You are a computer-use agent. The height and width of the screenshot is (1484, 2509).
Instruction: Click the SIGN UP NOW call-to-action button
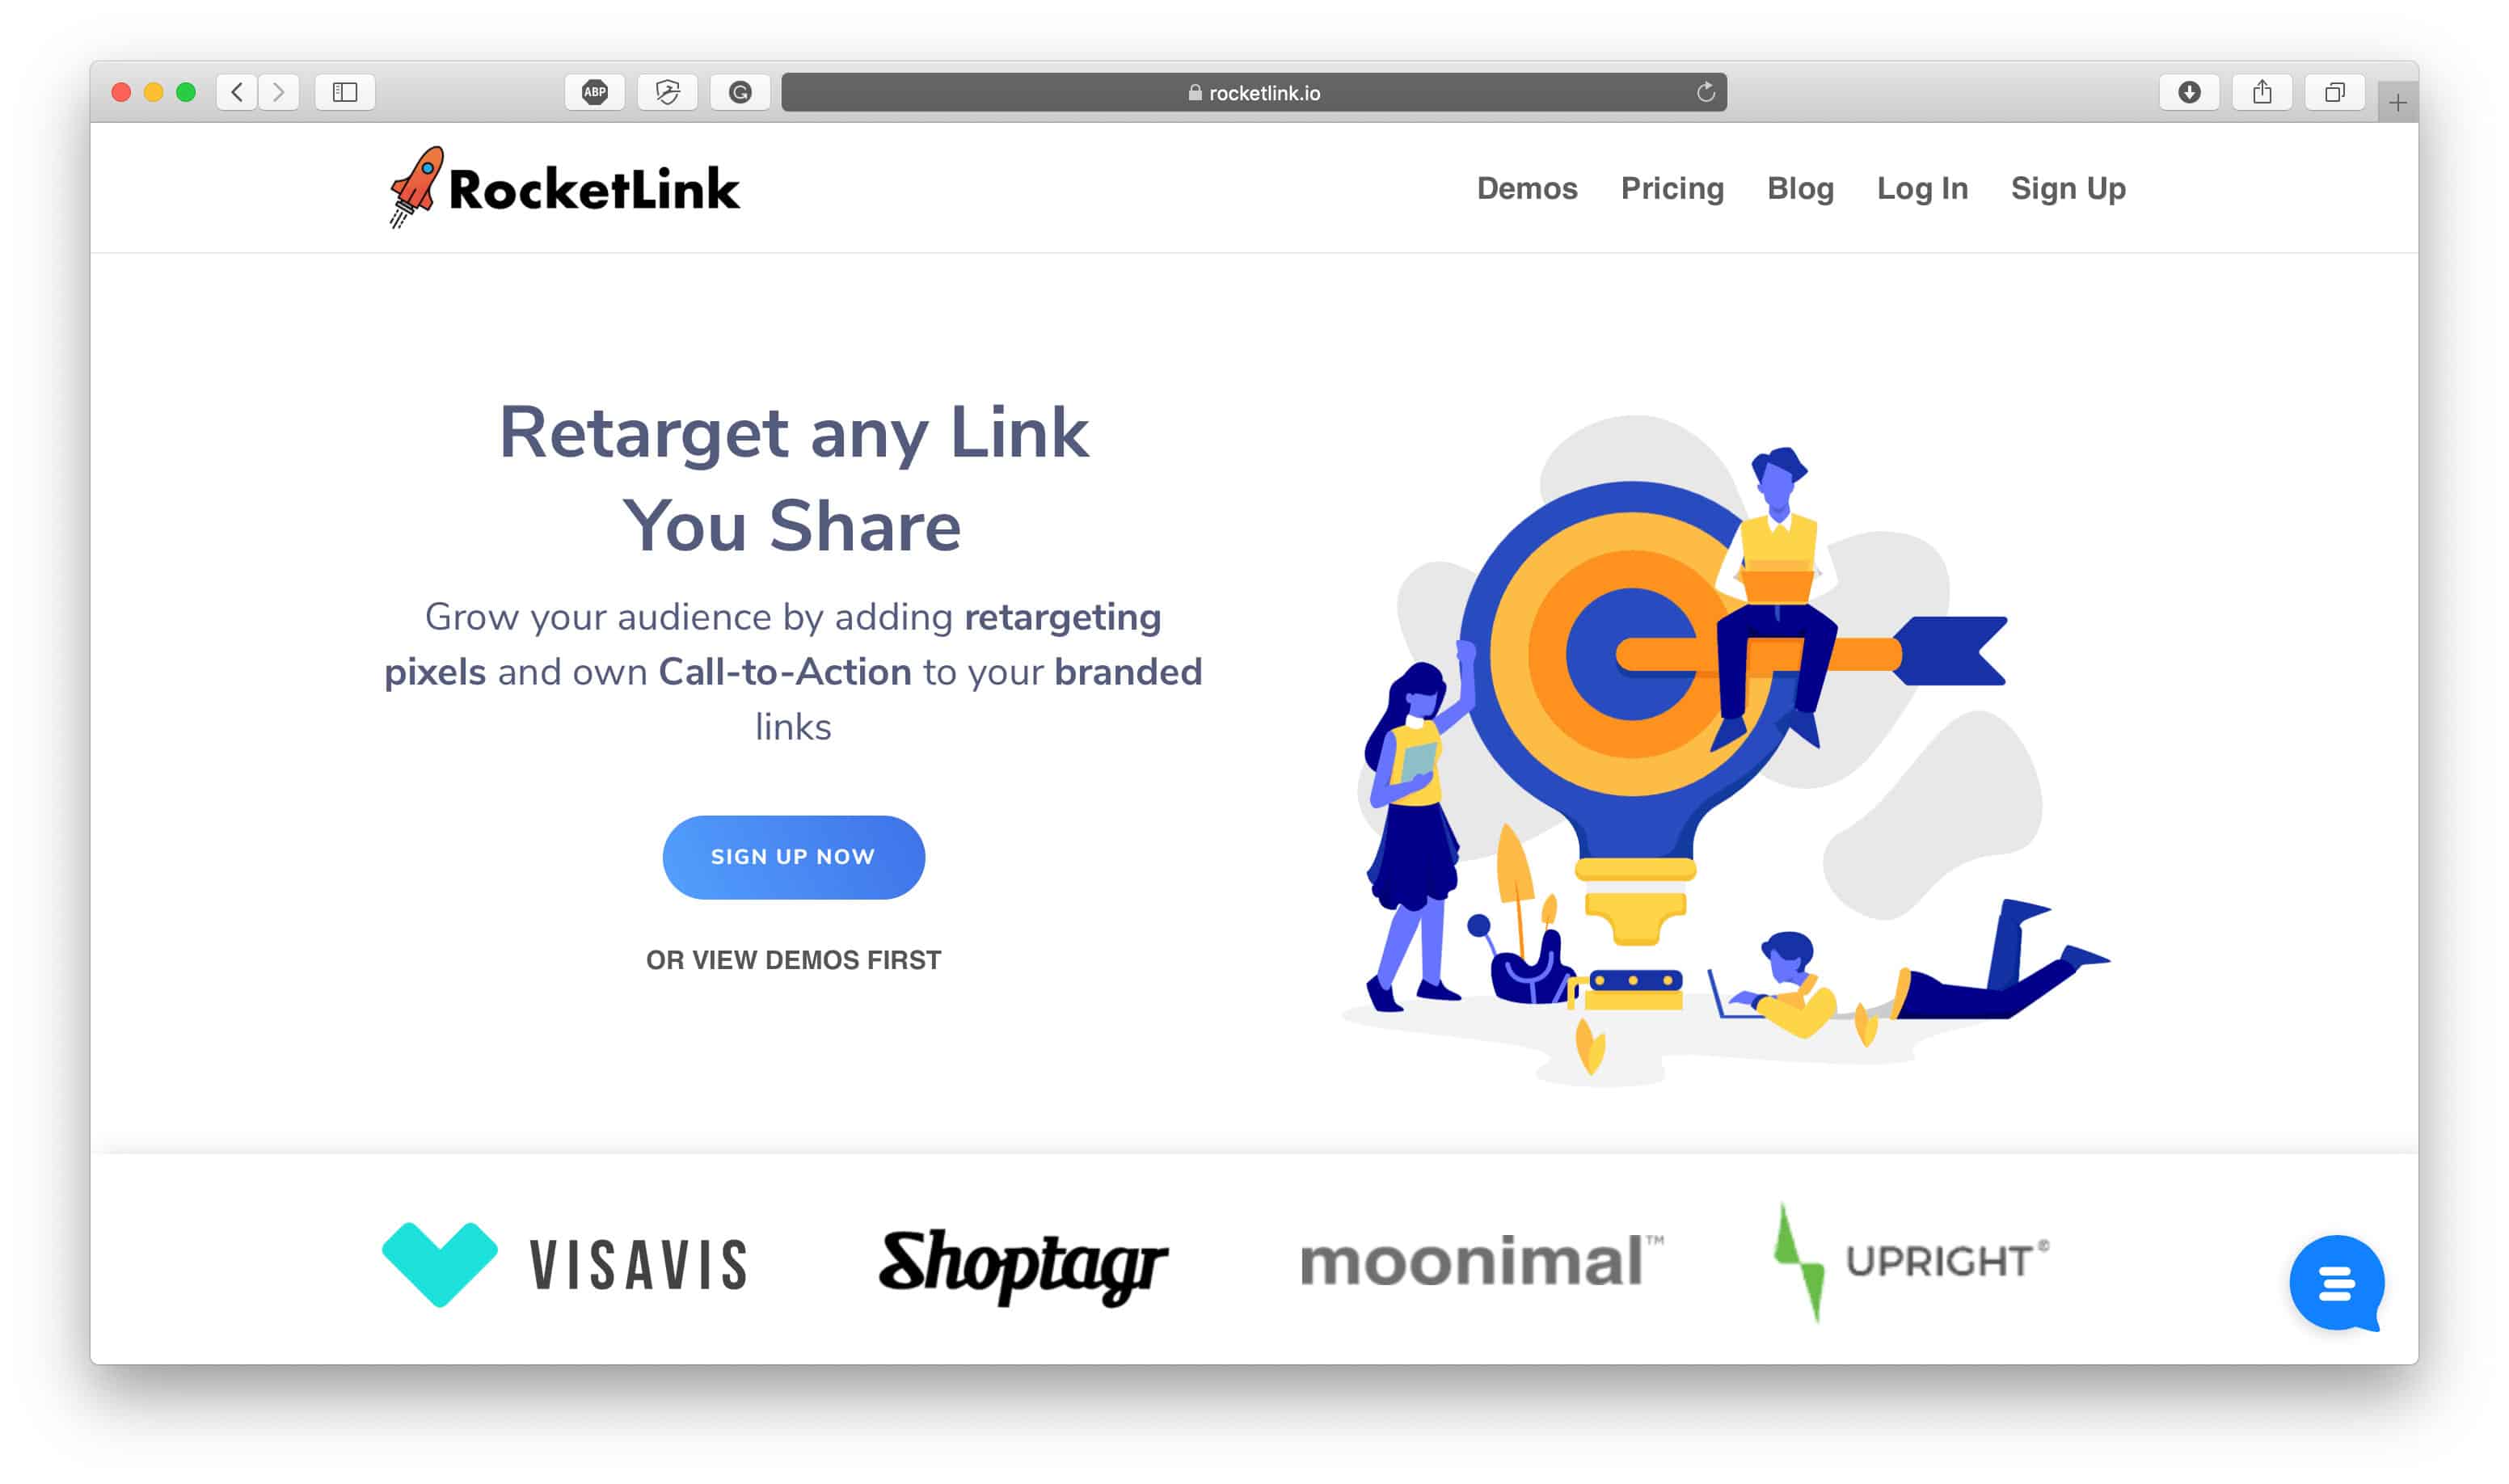click(791, 857)
